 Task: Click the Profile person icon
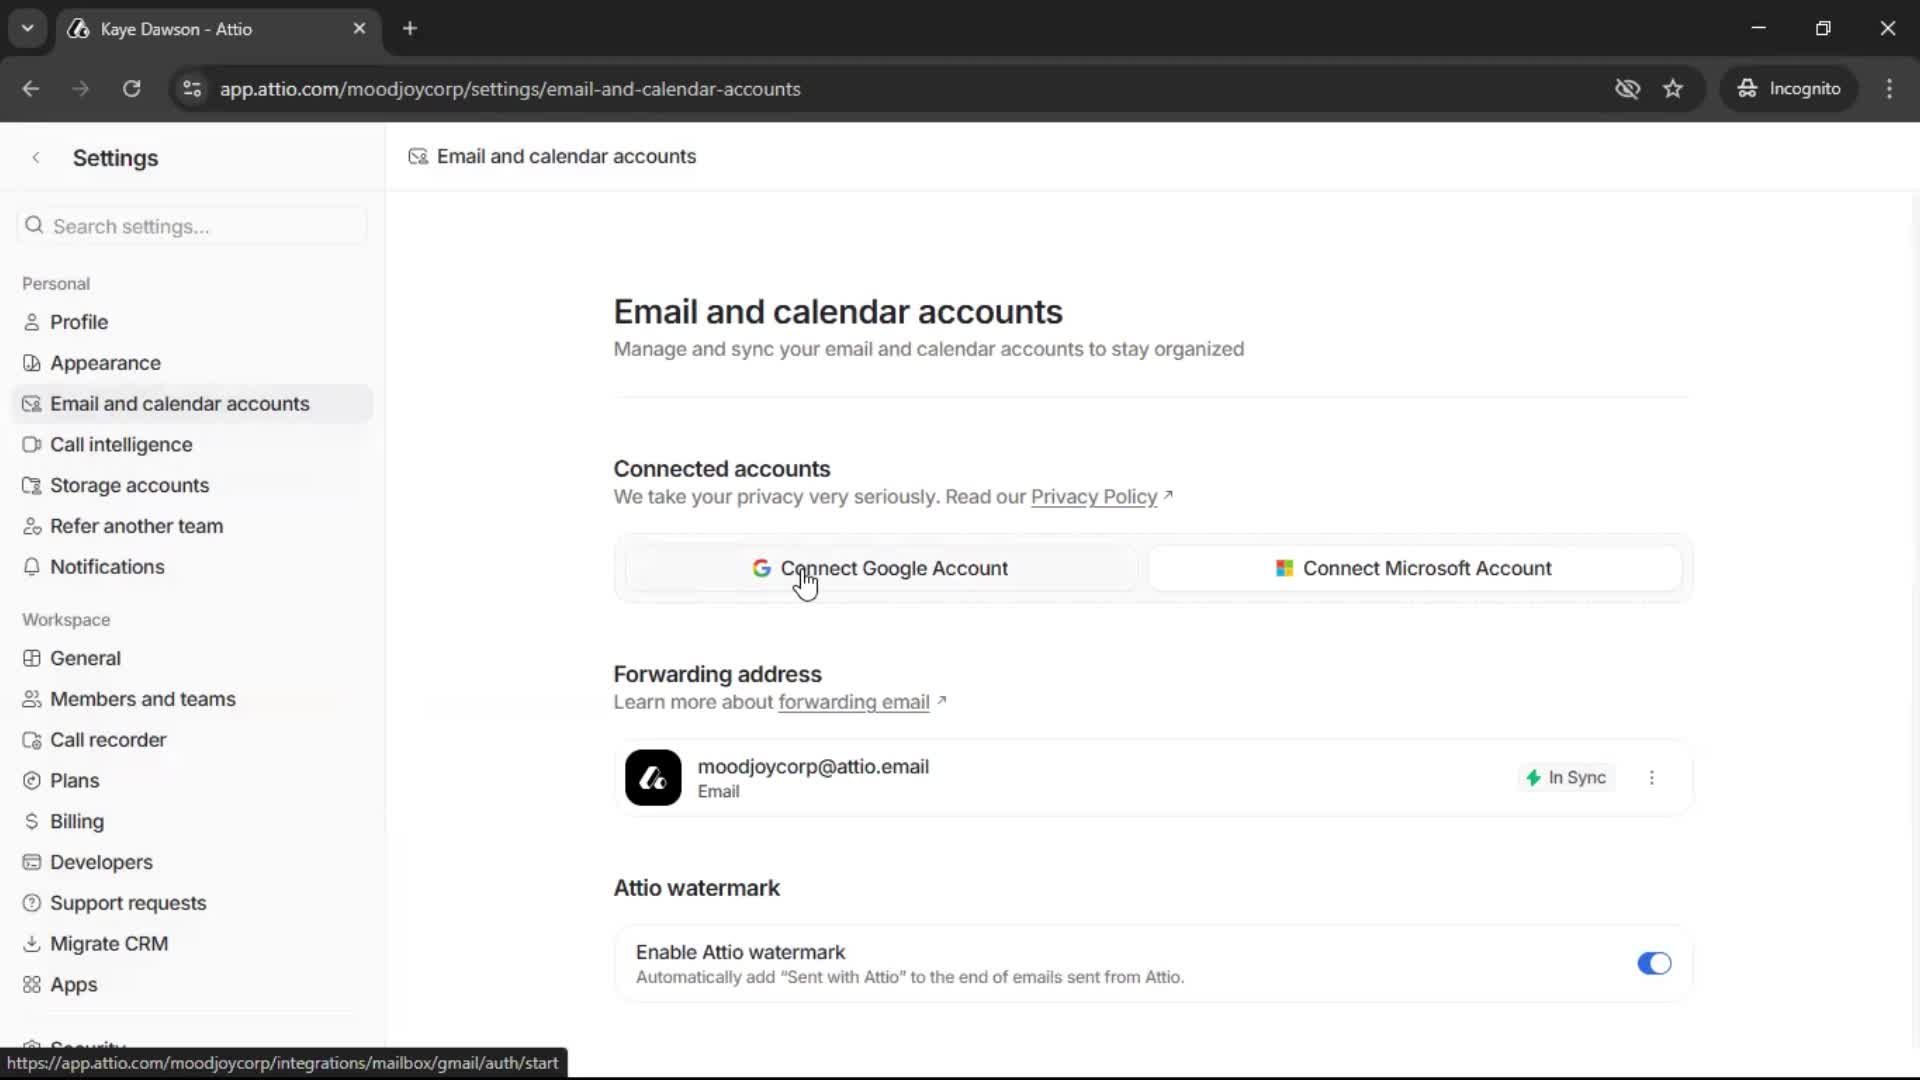(32, 322)
